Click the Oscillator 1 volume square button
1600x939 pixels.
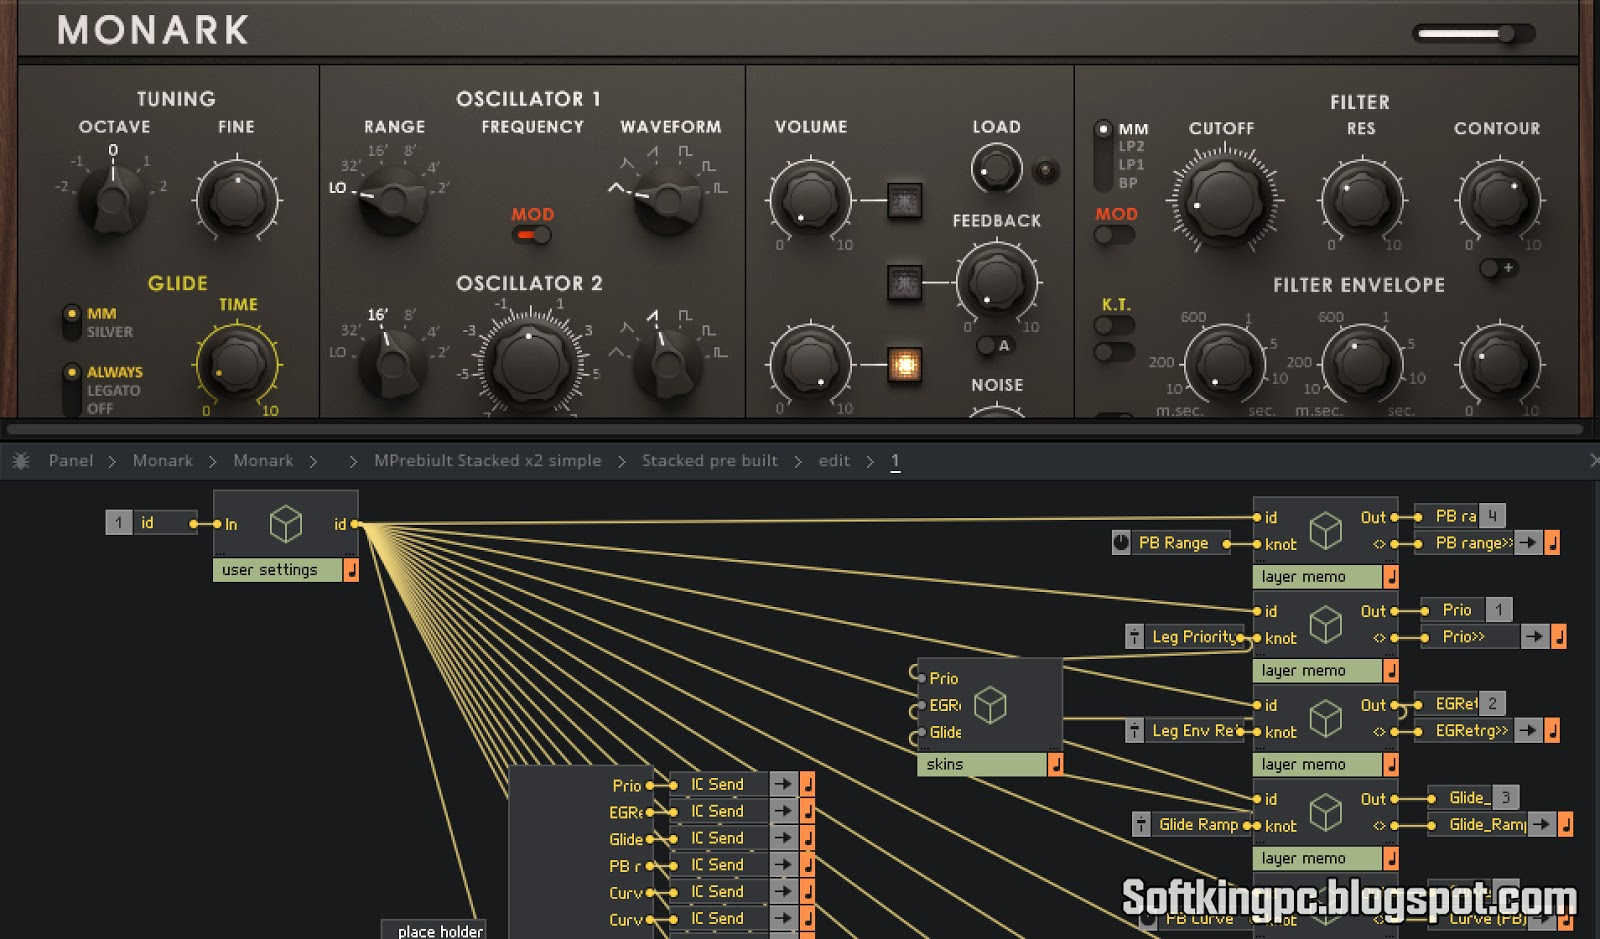coord(904,201)
